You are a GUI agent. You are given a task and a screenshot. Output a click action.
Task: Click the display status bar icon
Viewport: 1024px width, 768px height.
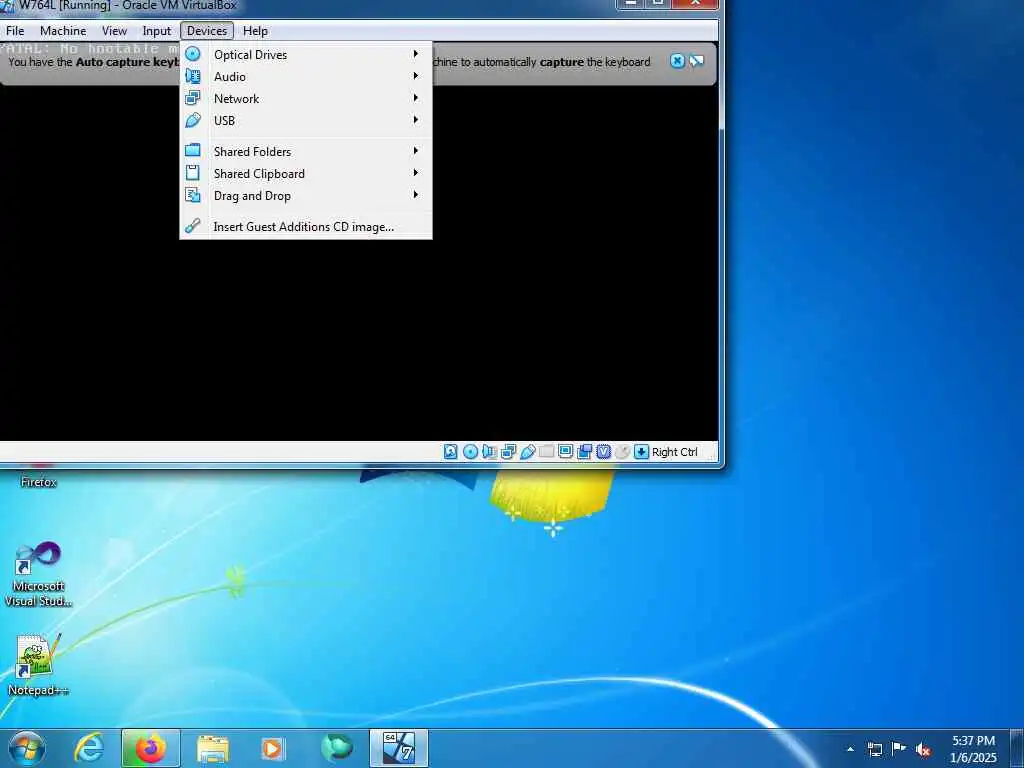point(566,451)
